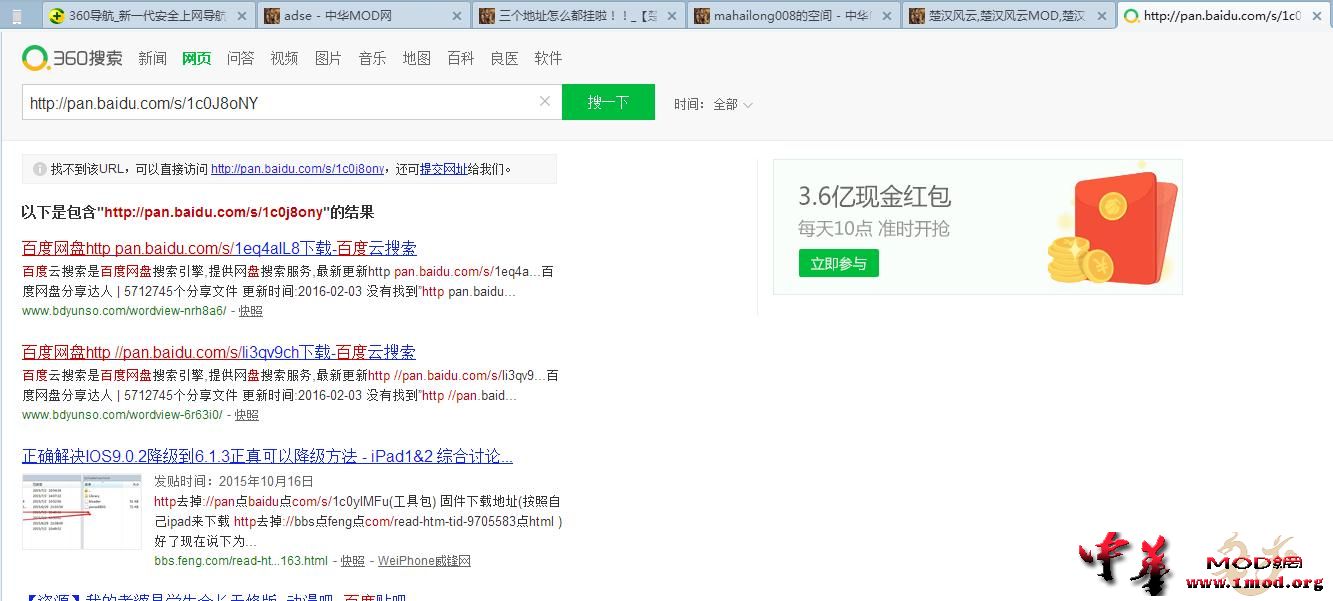Visit the direct pan.baidu.com/s/1c0j8ony link

pyautogui.click(x=297, y=169)
